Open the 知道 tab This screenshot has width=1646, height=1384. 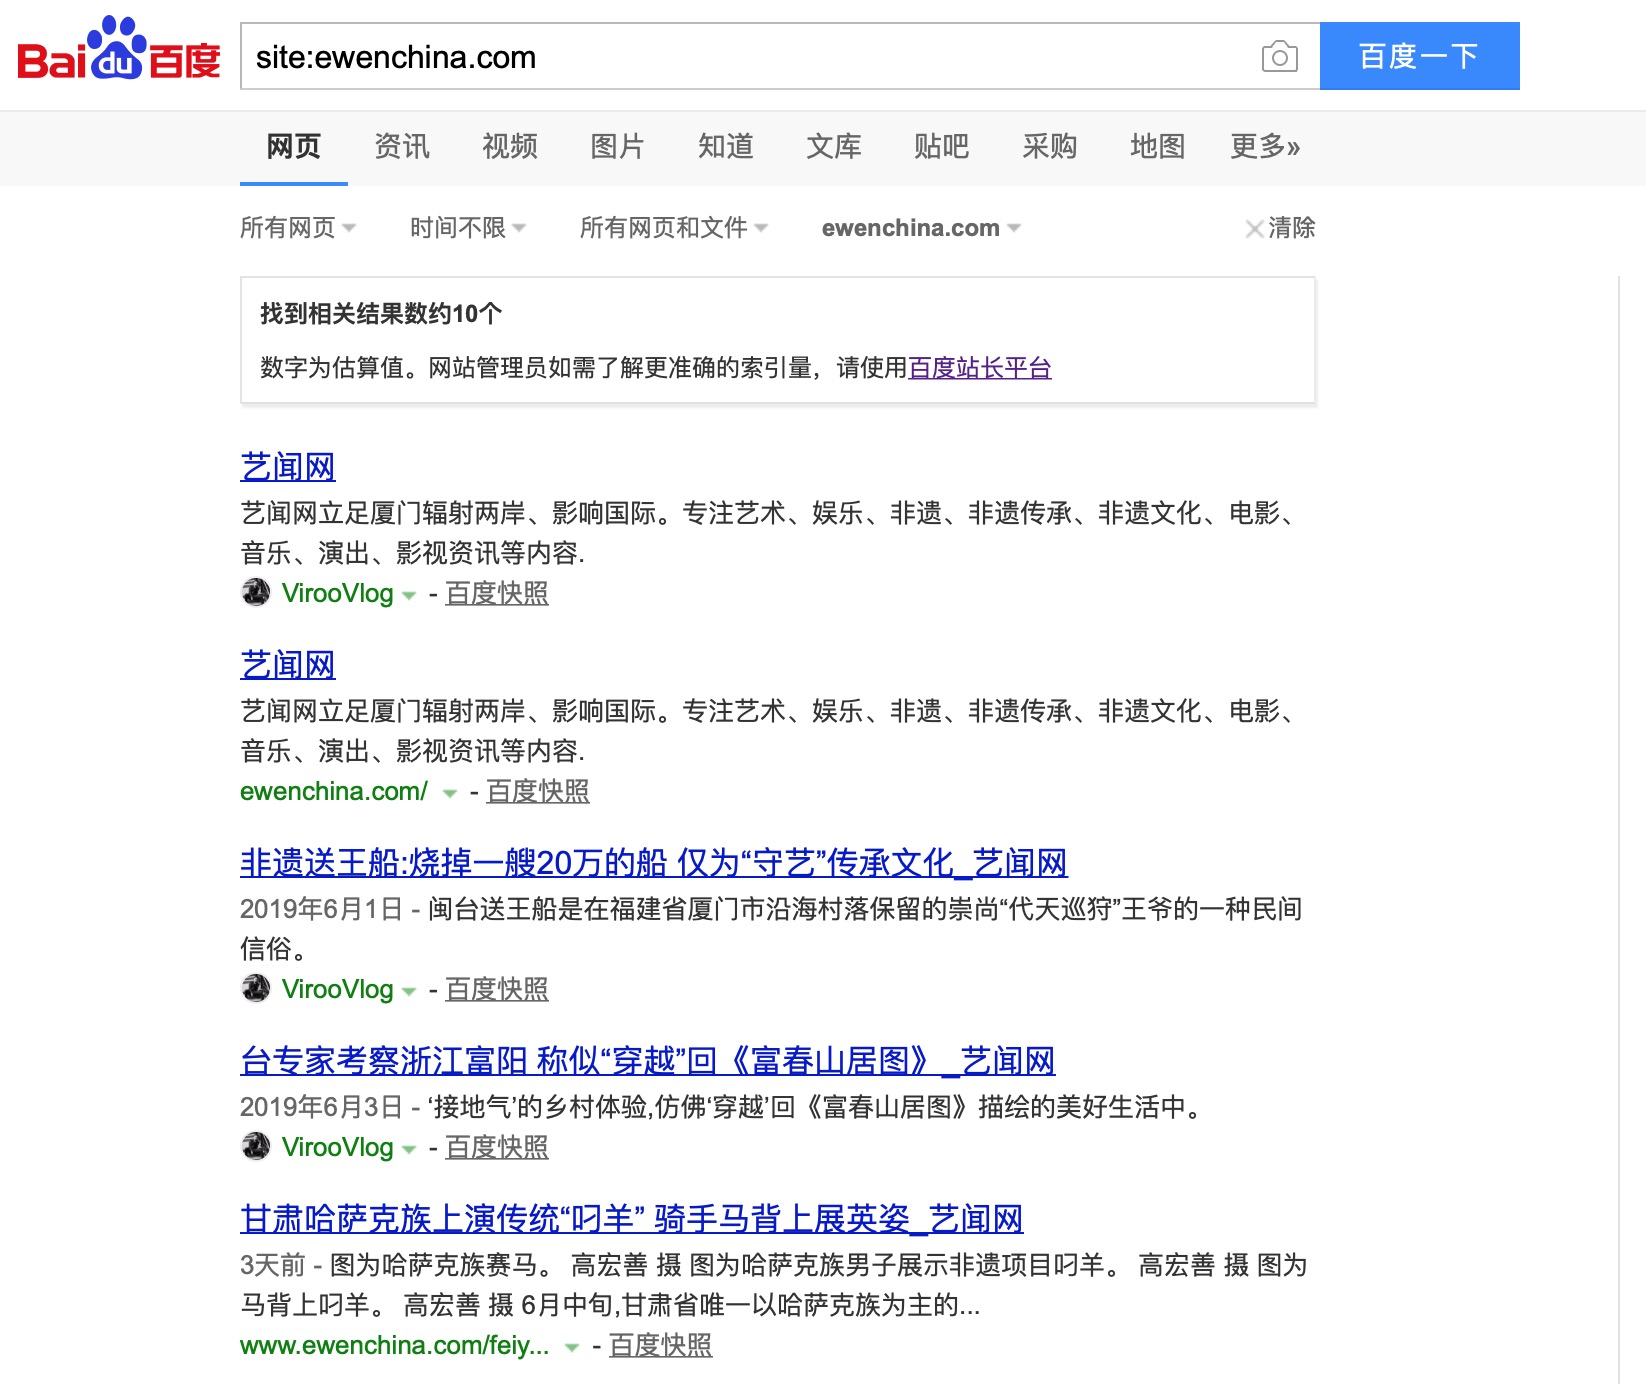[x=726, y=147]
